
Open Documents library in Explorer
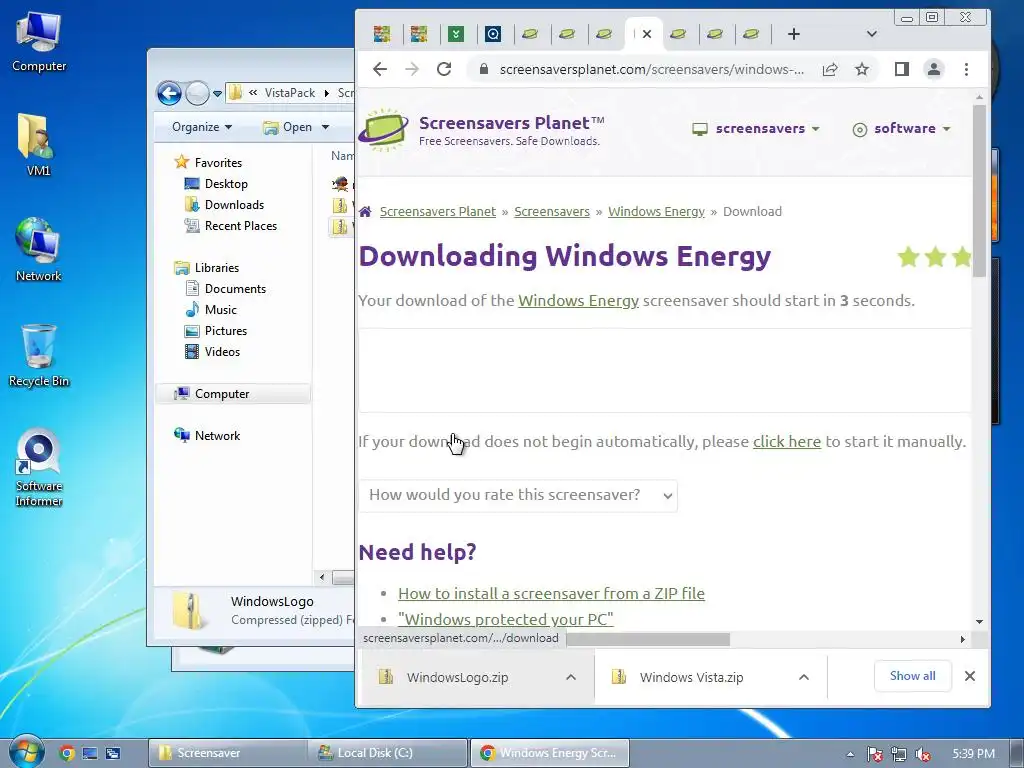[x=235, y=289]
